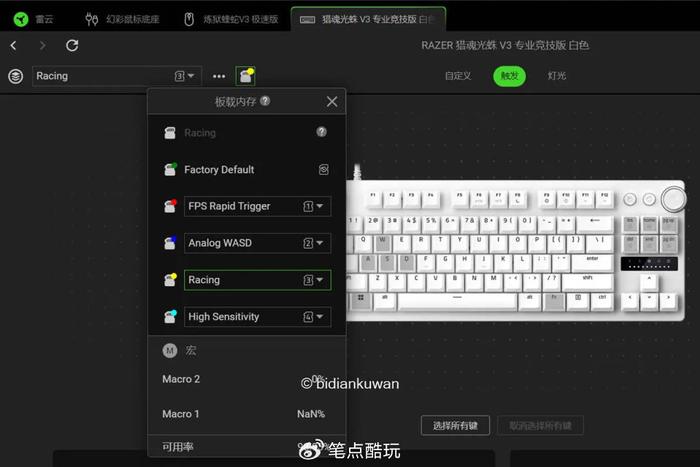This screenshot has width=700, height=467.
Task: Open the Racing profile dropdown in toolbar
Action: (x=117, y=76)
